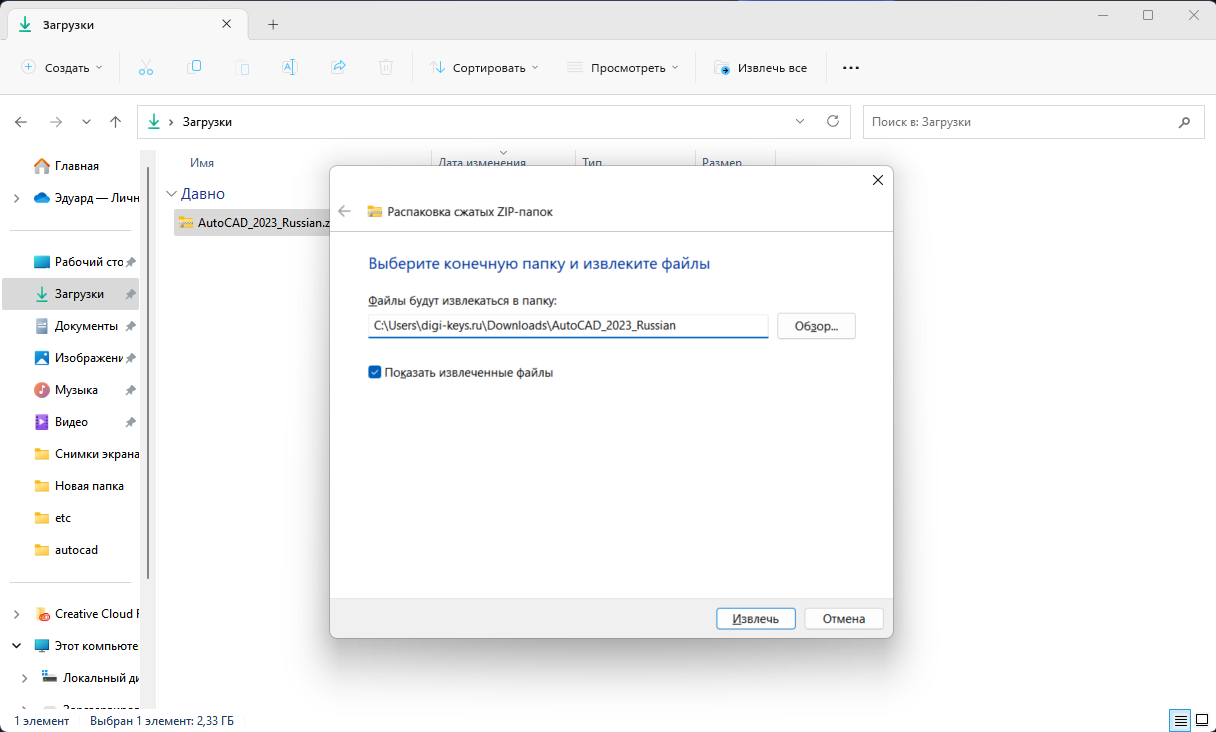Image resolution: width=1216 pixels, height=732 pixels.
Task: Click the Cut scissors icon in toolbar
Action: tap(146, 67)
